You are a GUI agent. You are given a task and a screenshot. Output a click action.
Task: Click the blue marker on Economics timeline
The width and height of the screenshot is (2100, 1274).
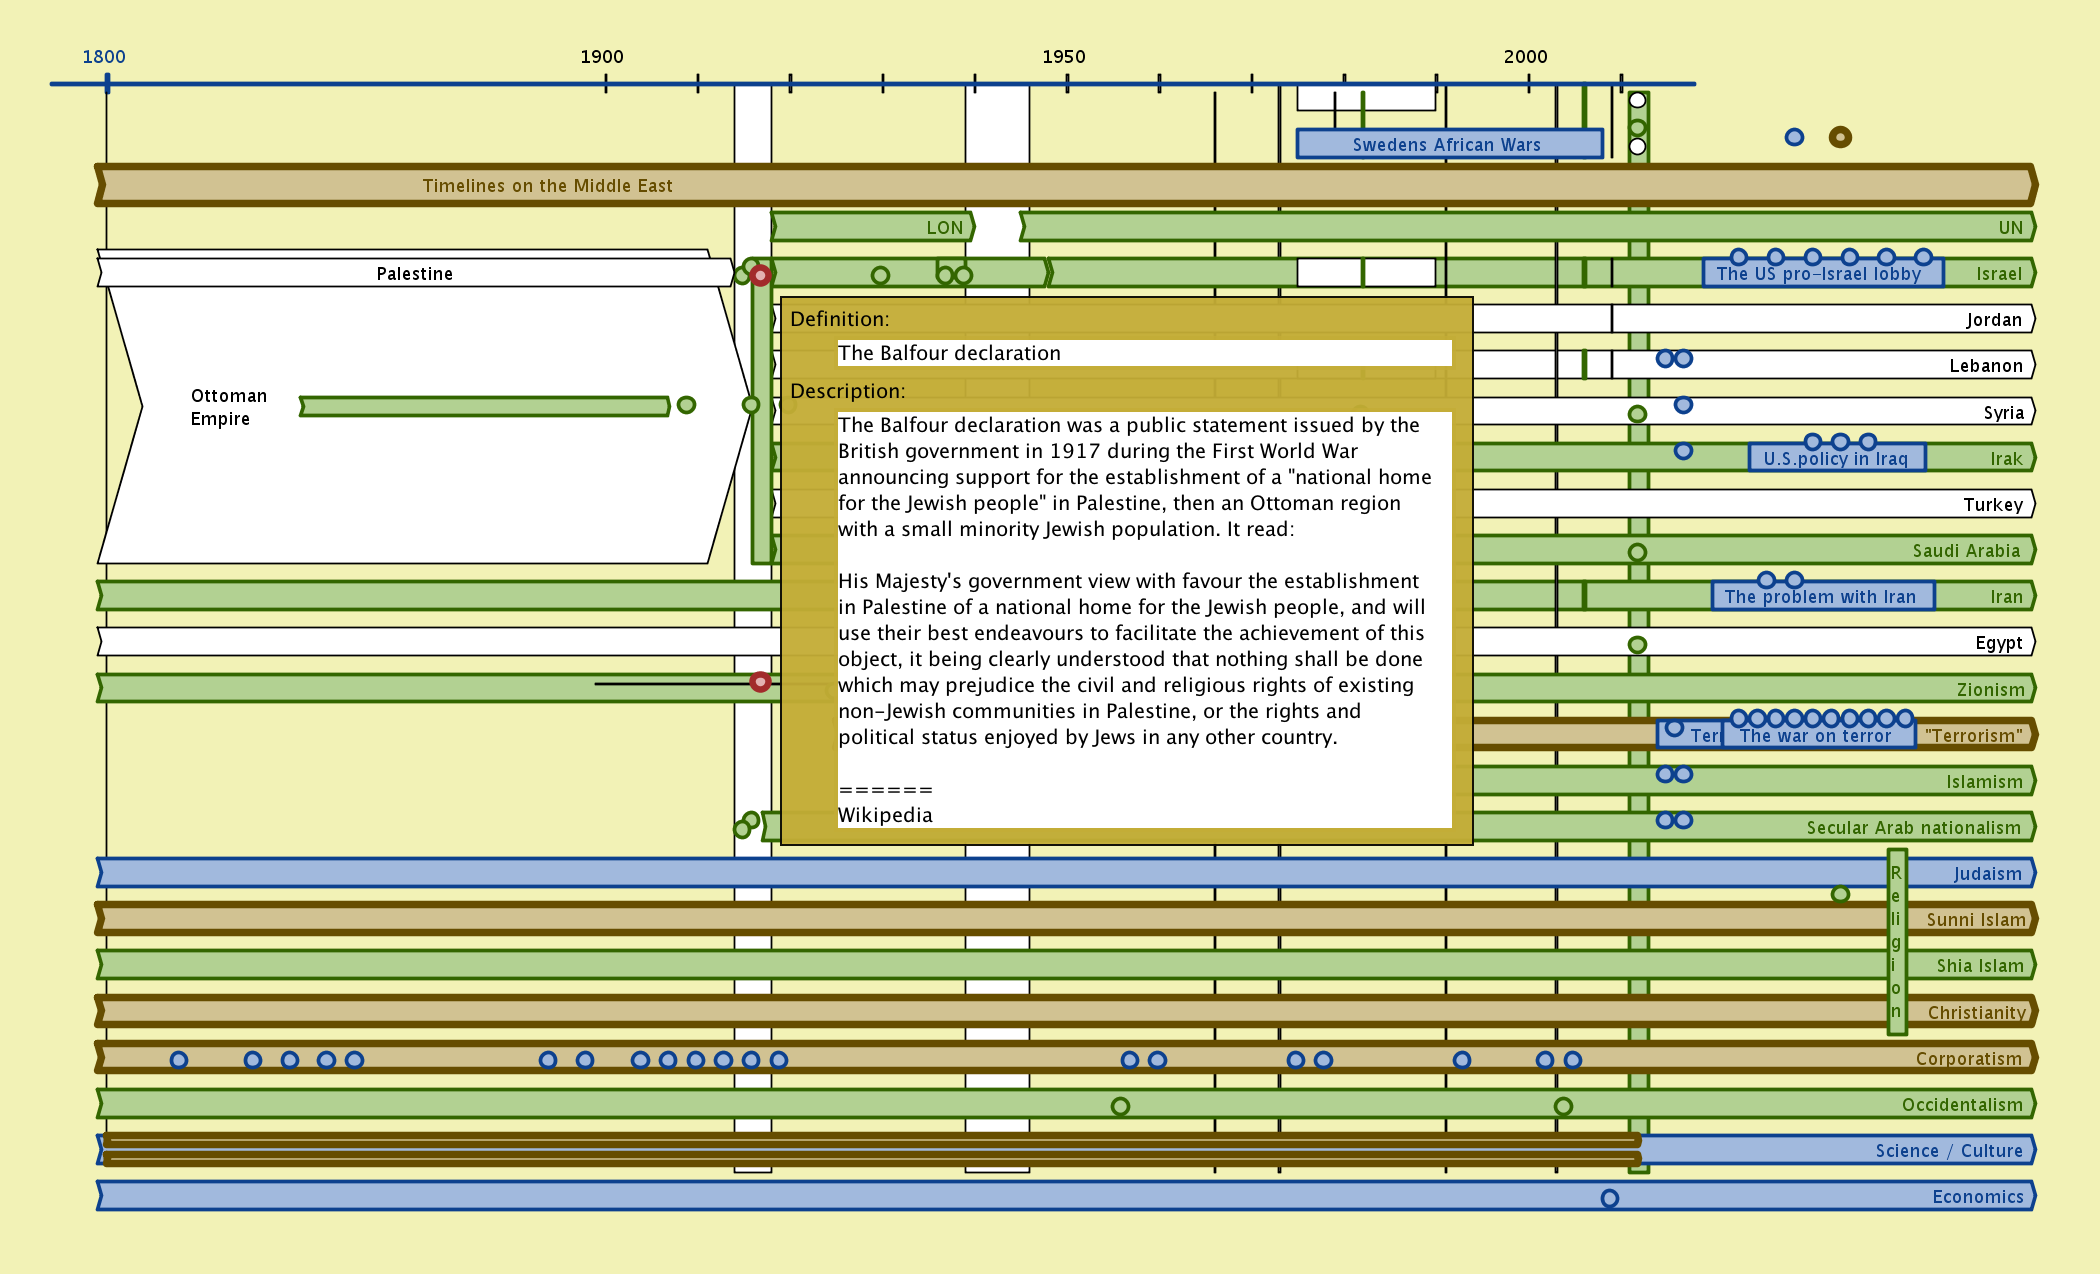[x=1609, y=1198]
